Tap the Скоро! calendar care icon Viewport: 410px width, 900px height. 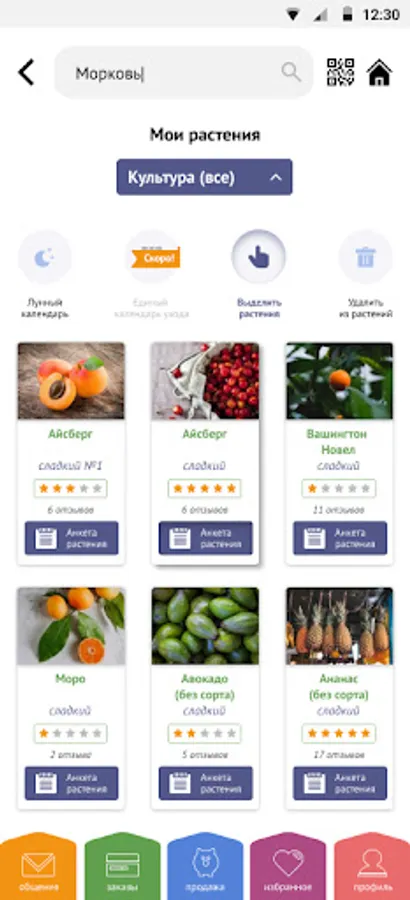tap(152, 257)
